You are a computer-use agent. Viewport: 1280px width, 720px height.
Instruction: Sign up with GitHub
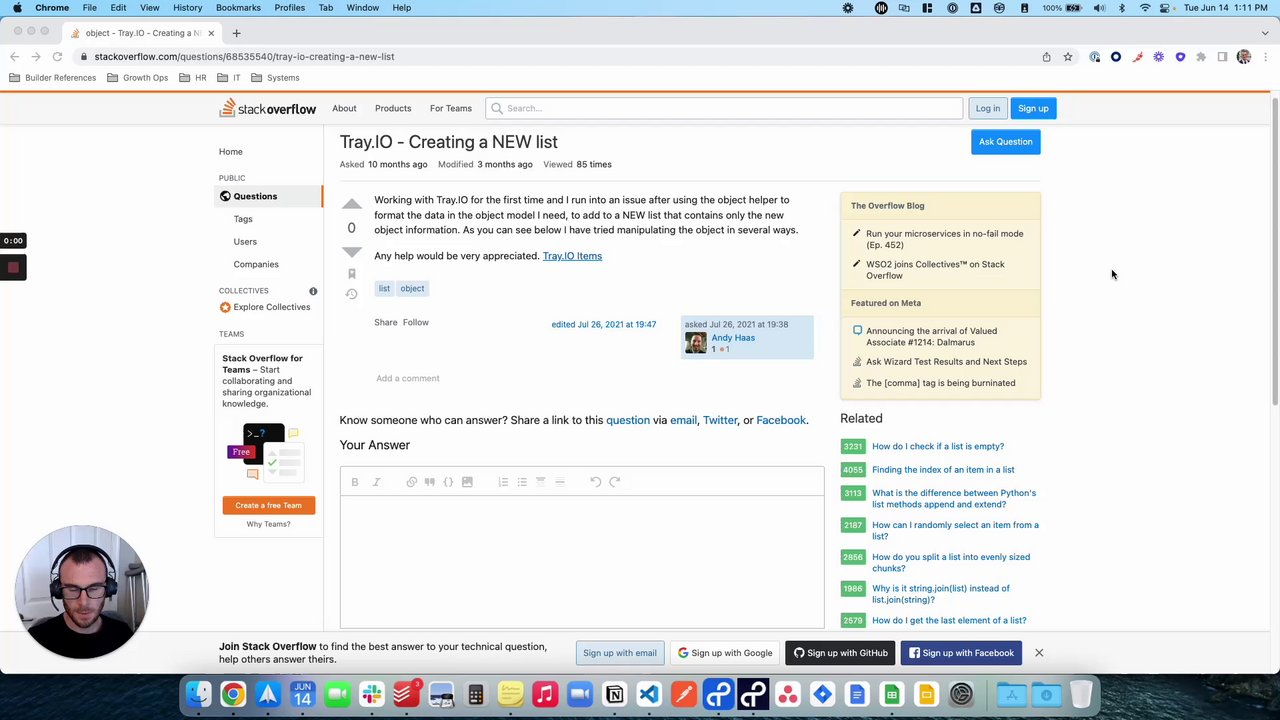point(841,653)
